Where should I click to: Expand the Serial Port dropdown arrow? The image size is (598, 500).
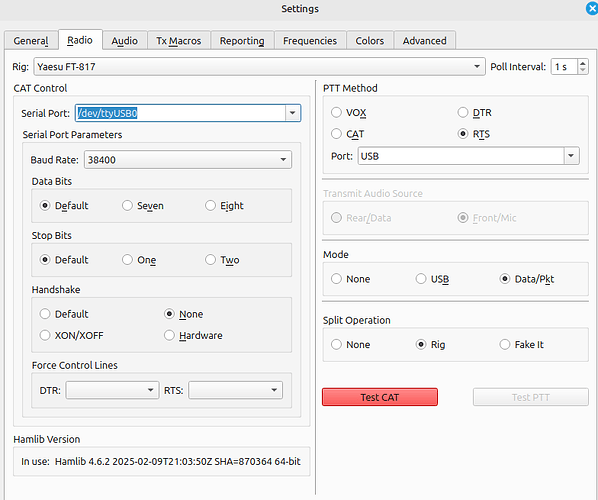click(x=293, y=113)
